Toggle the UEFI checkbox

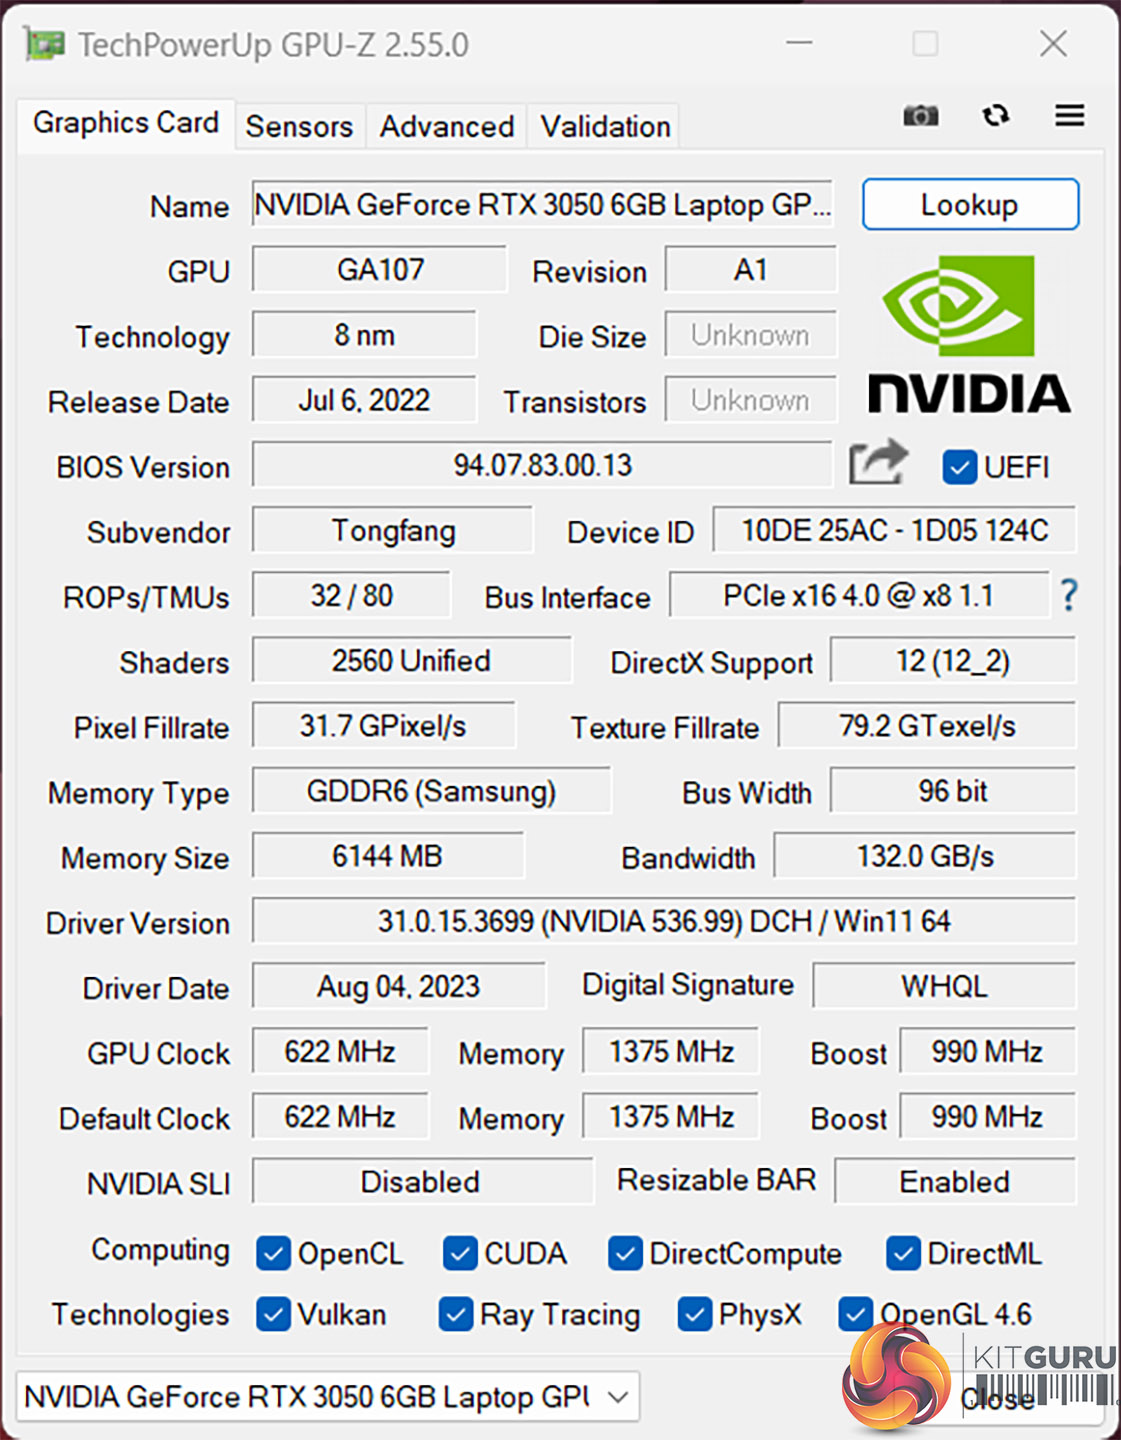(959, 467)
